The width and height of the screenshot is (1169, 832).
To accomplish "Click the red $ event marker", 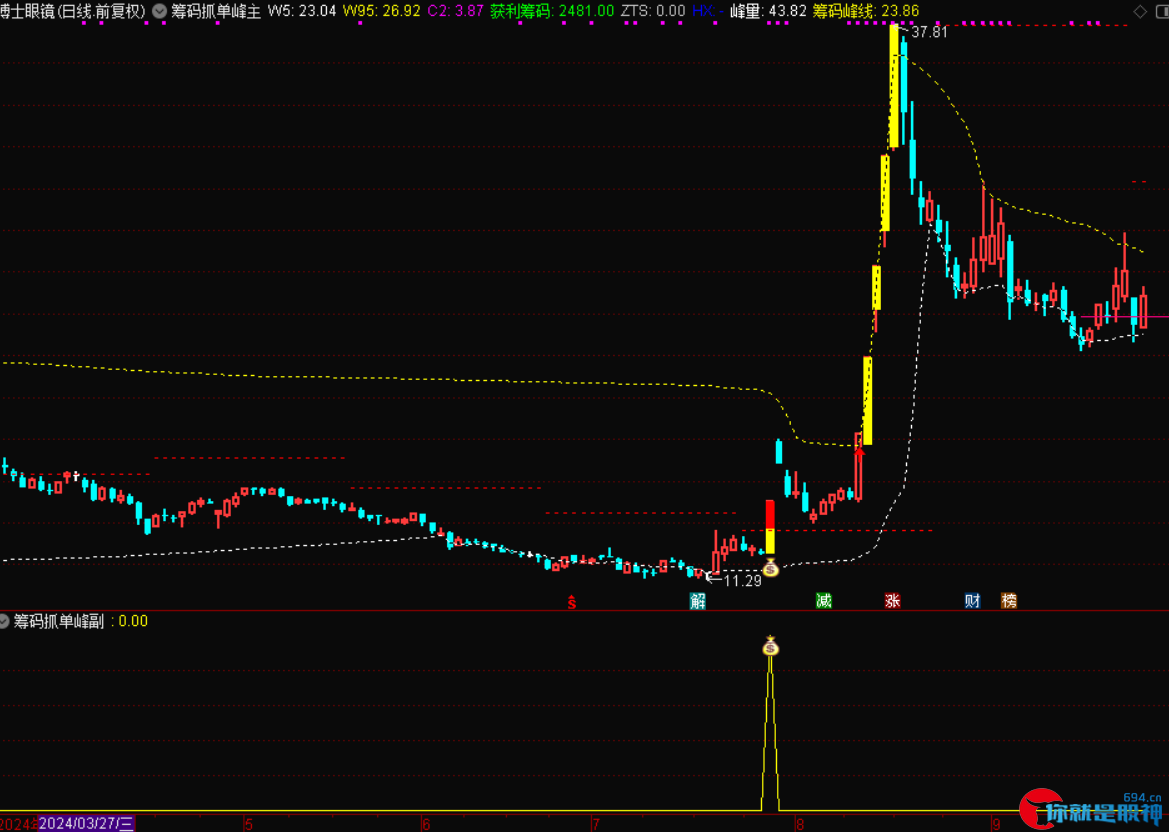I will [x=572, y=602].
